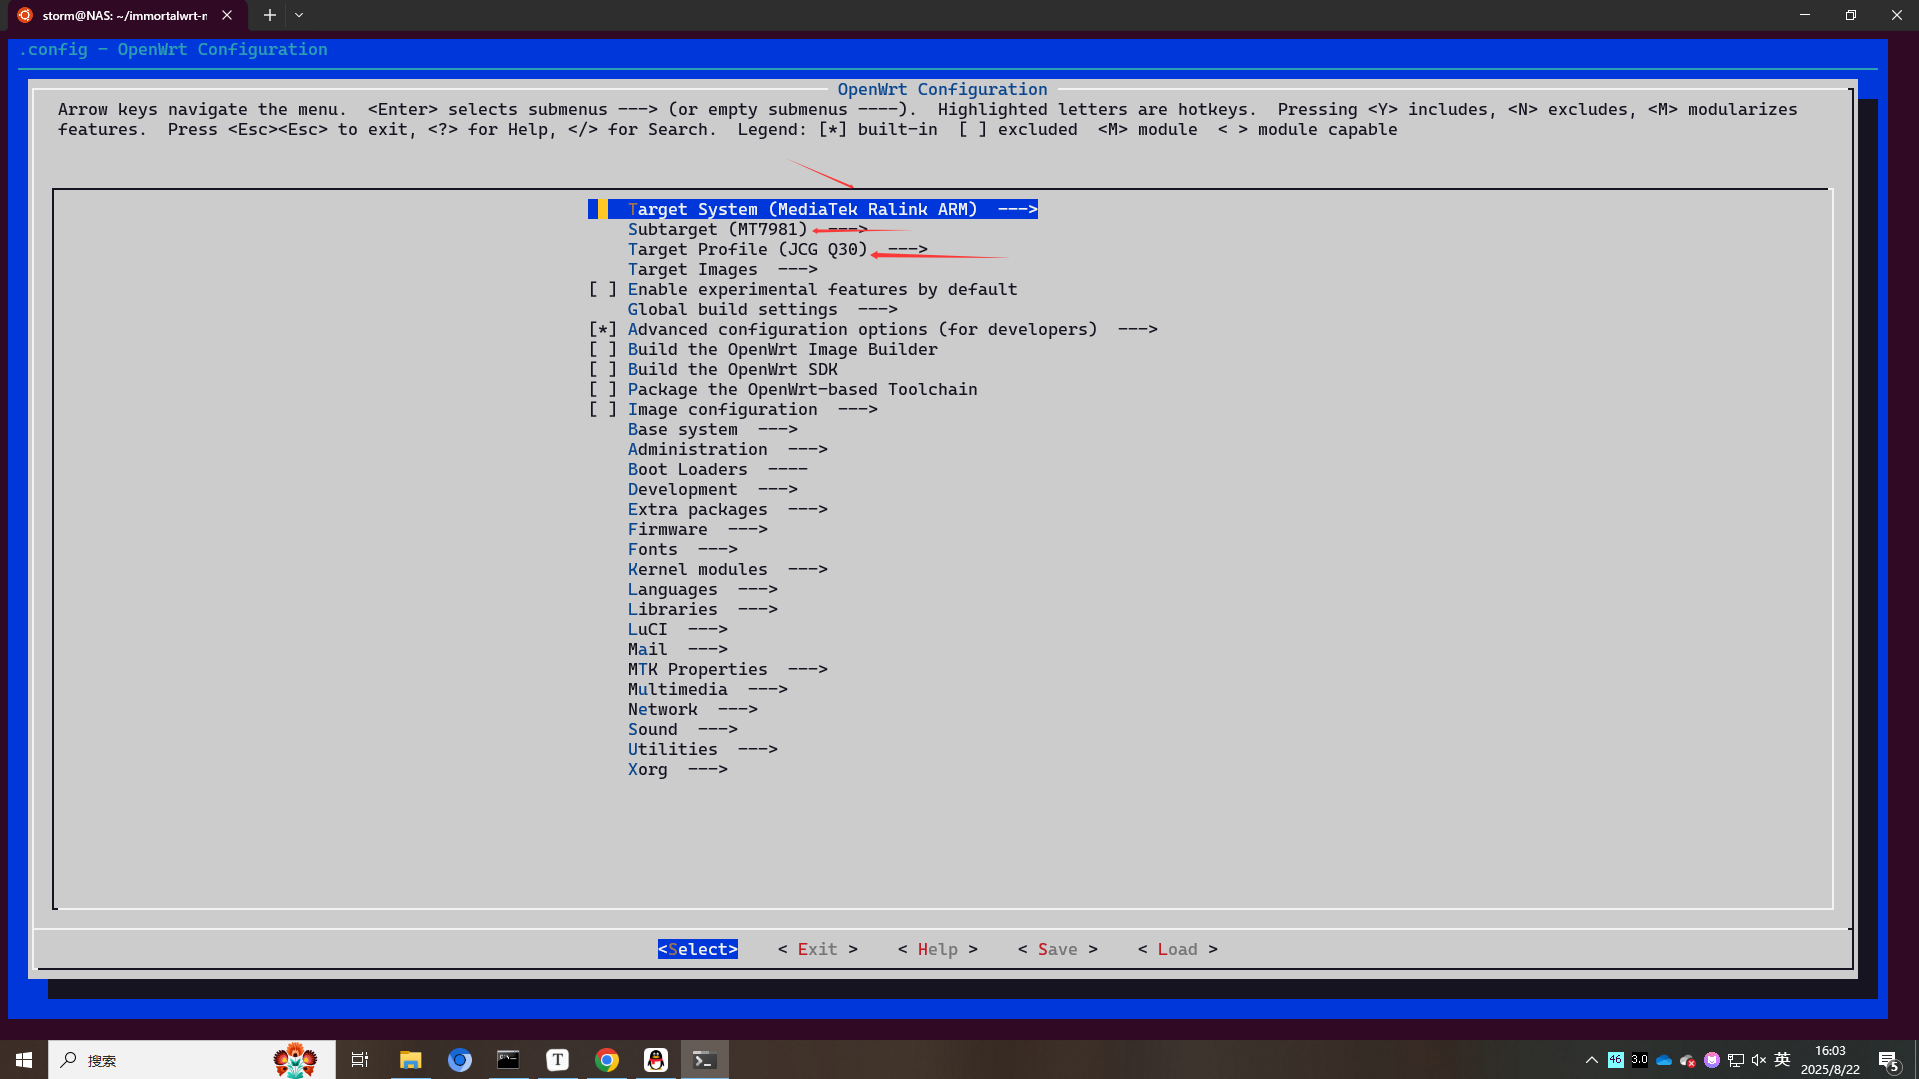Image resolution: width=1919 pixels, height=1079 pixels.
Task: Open File Explorer from the taskbar
Action: (x=410, y=1060)
